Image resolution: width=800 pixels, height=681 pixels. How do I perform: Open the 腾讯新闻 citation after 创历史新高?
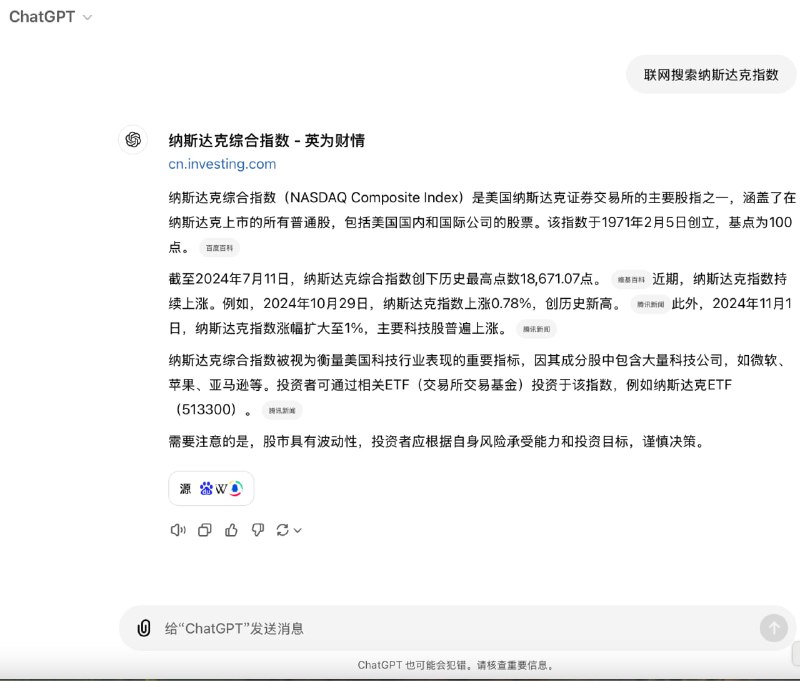pos(651,304)
